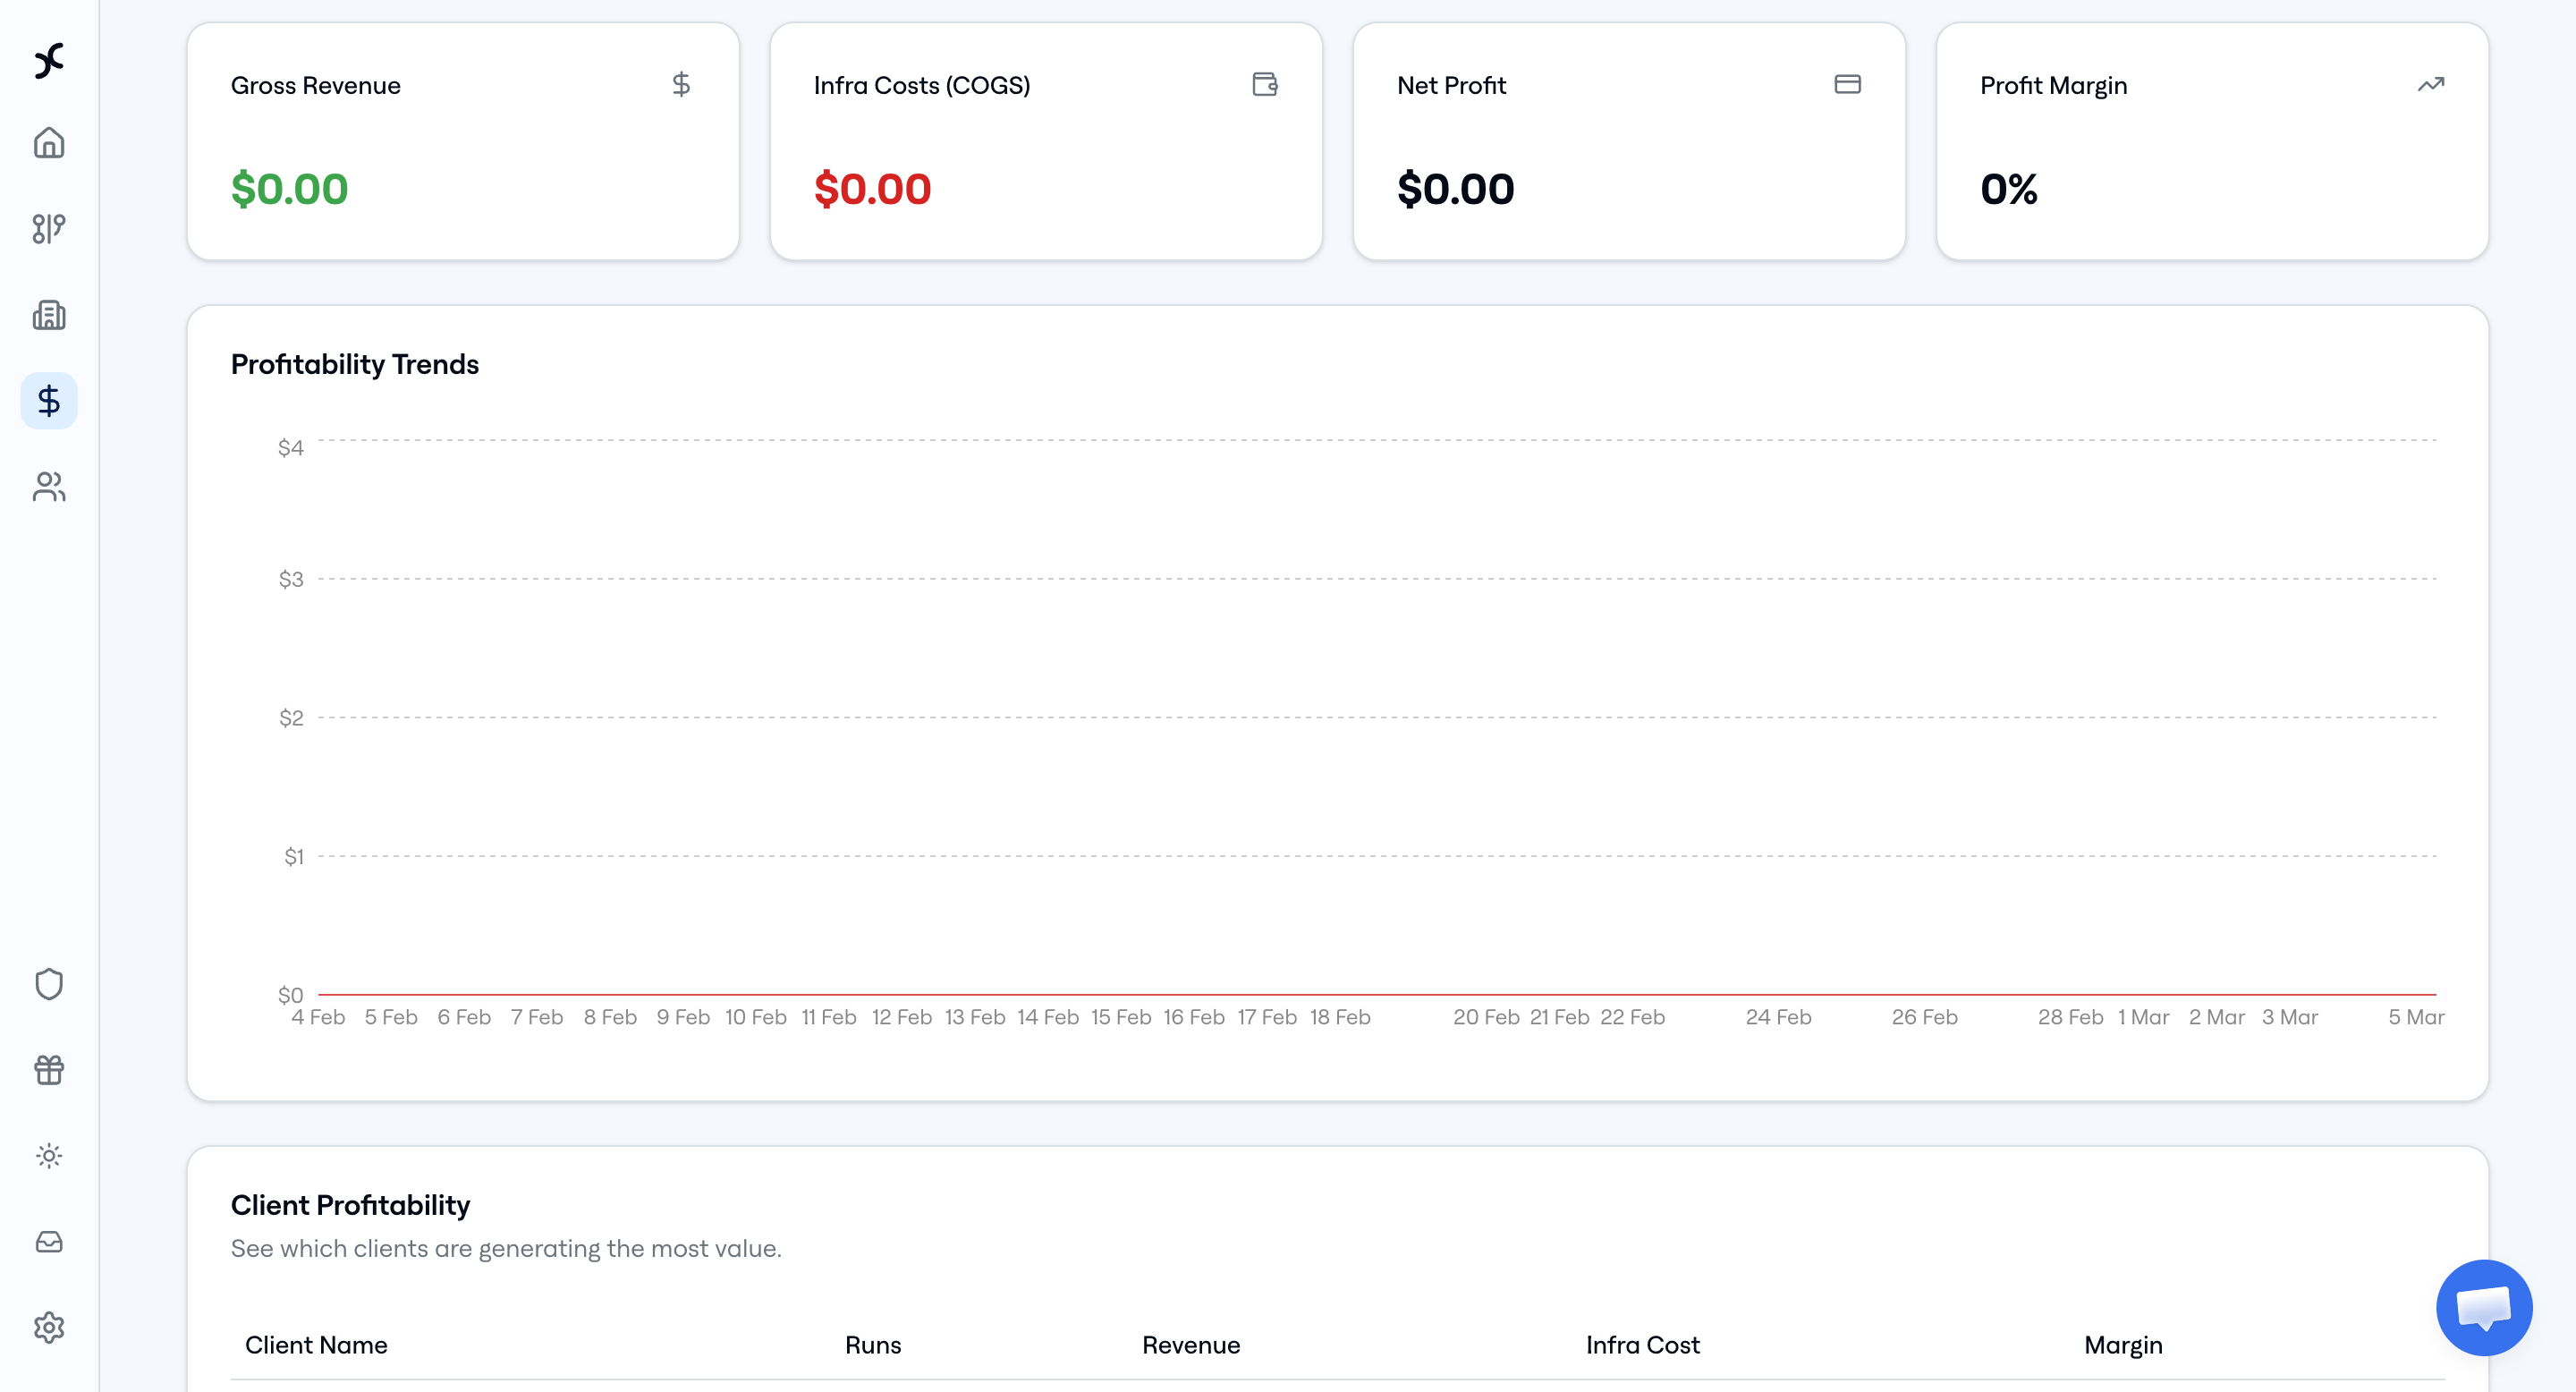Click the Profit Margin trend arrow icon
Screen dimensions: 2576x1392
click(x=2430, y=84)
